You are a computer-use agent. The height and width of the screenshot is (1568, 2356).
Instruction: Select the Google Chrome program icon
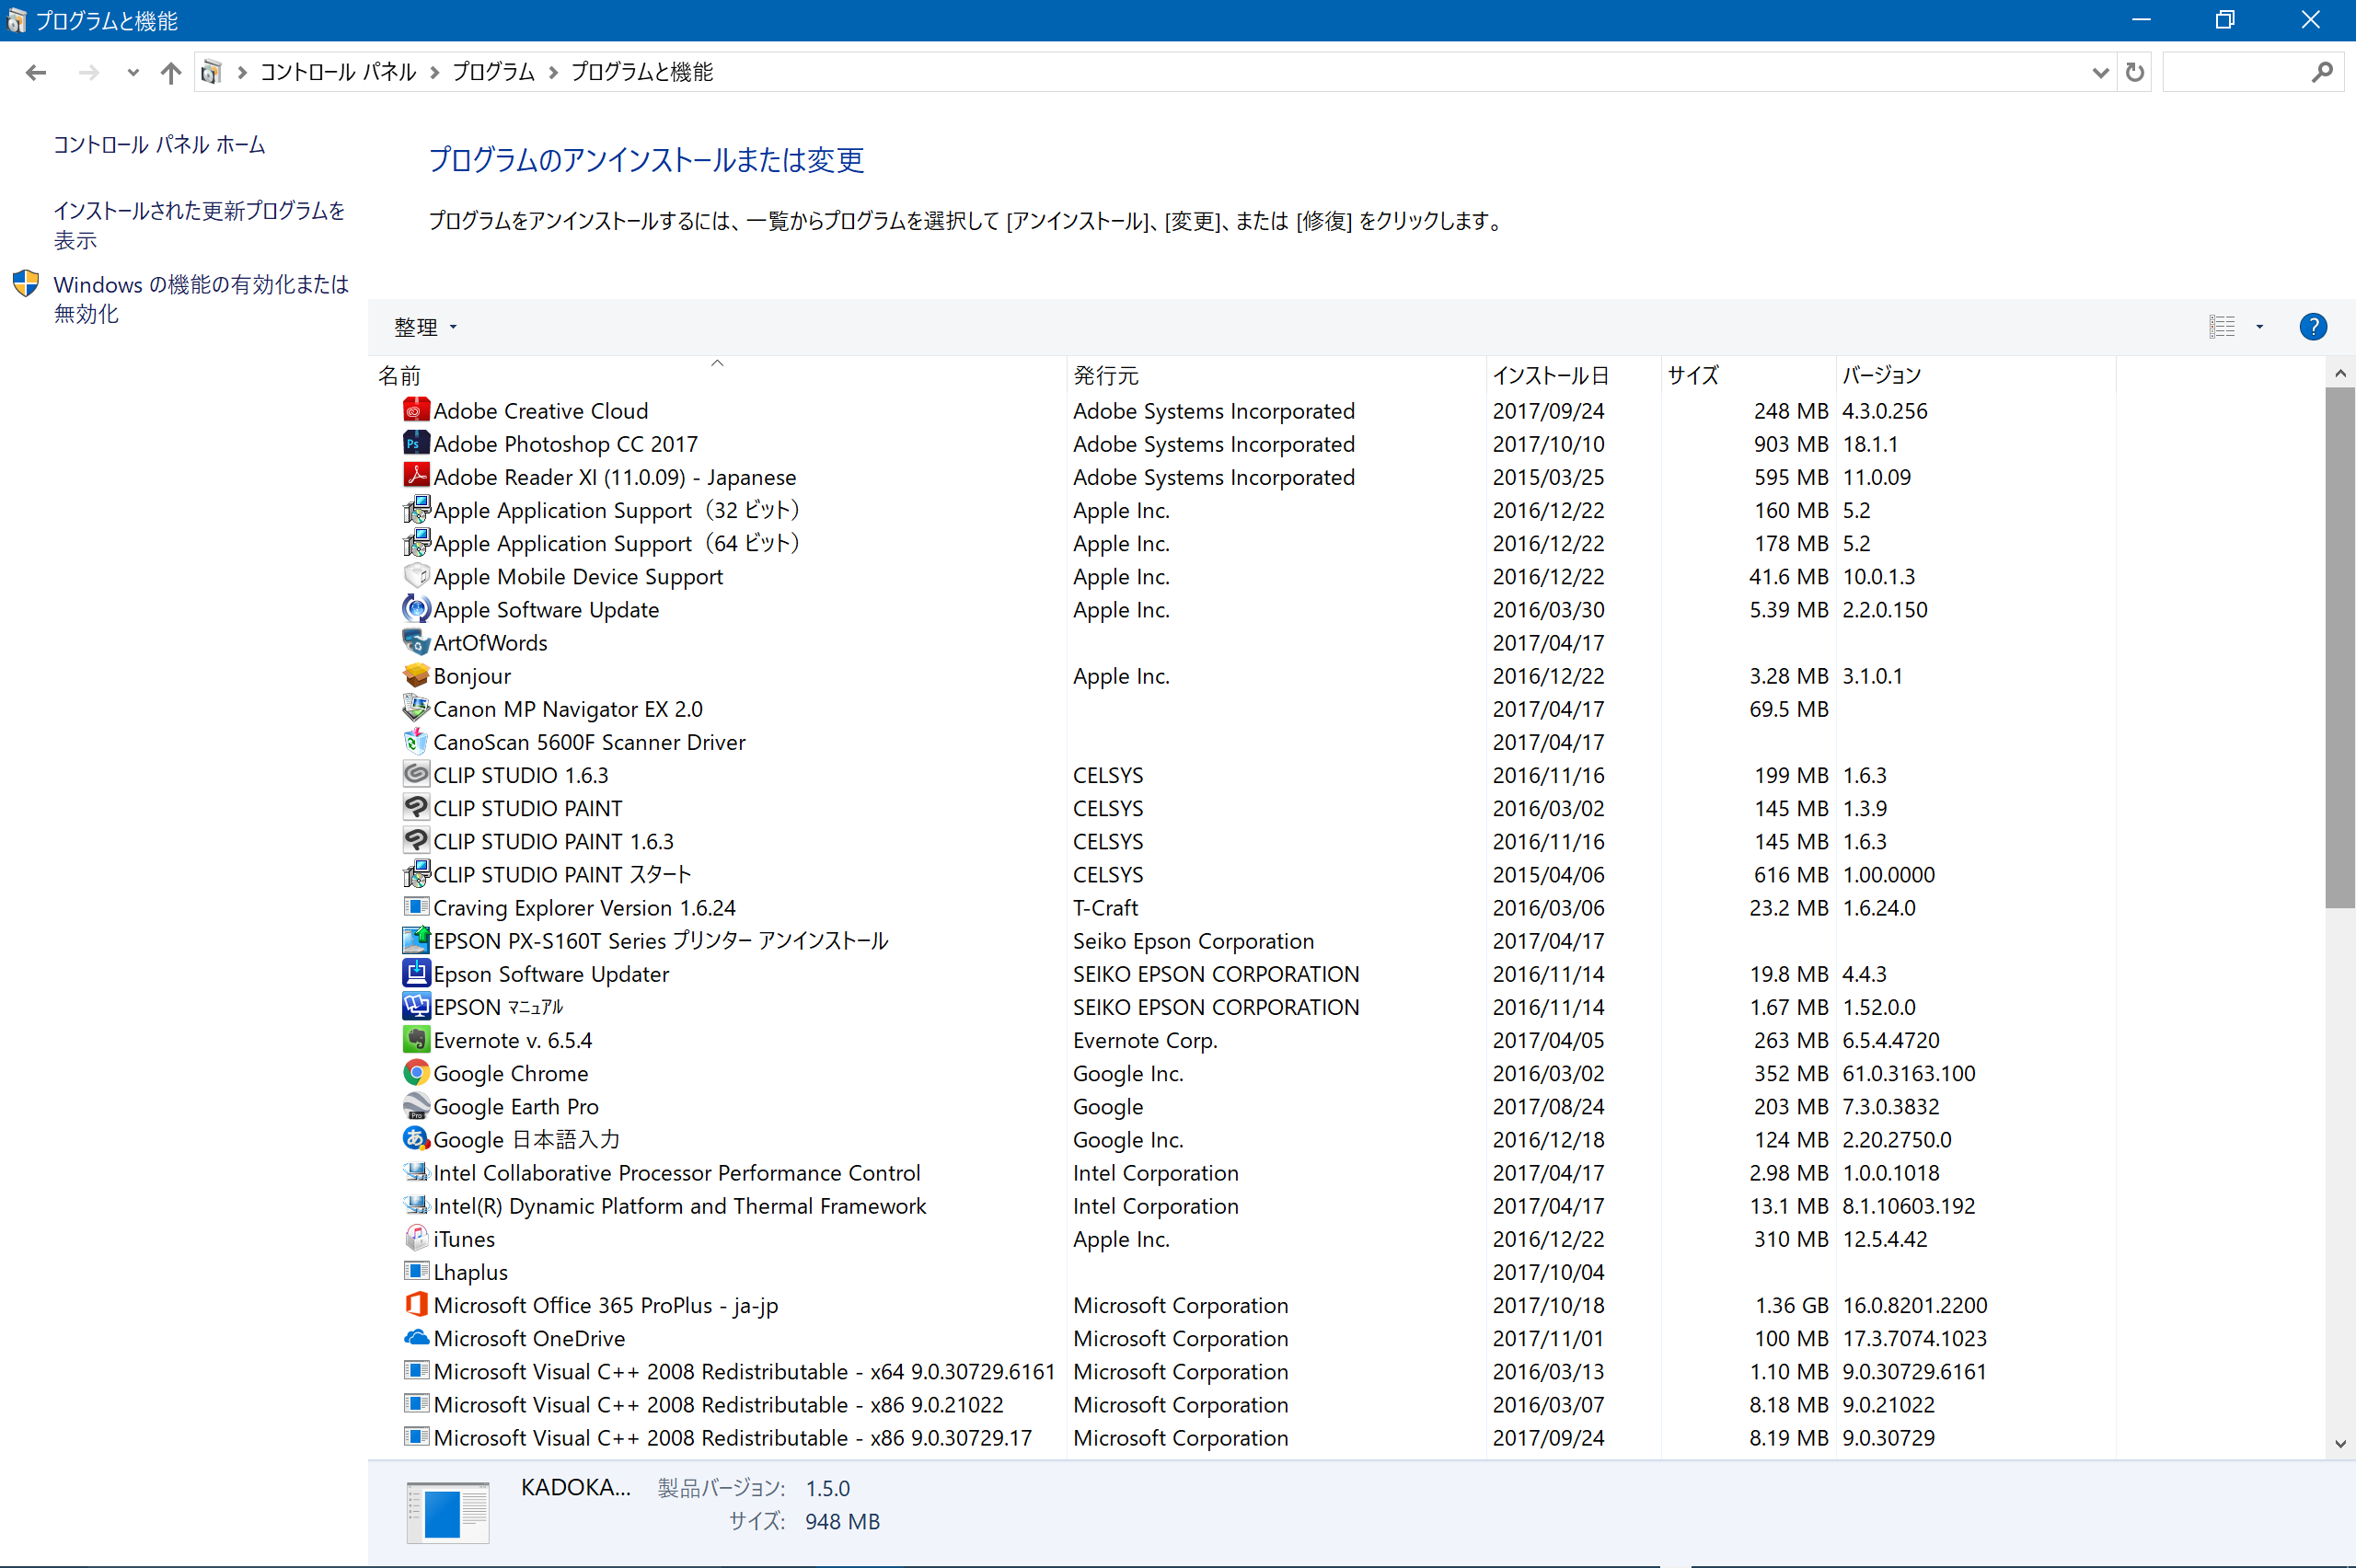click(x=416, y=1073)
